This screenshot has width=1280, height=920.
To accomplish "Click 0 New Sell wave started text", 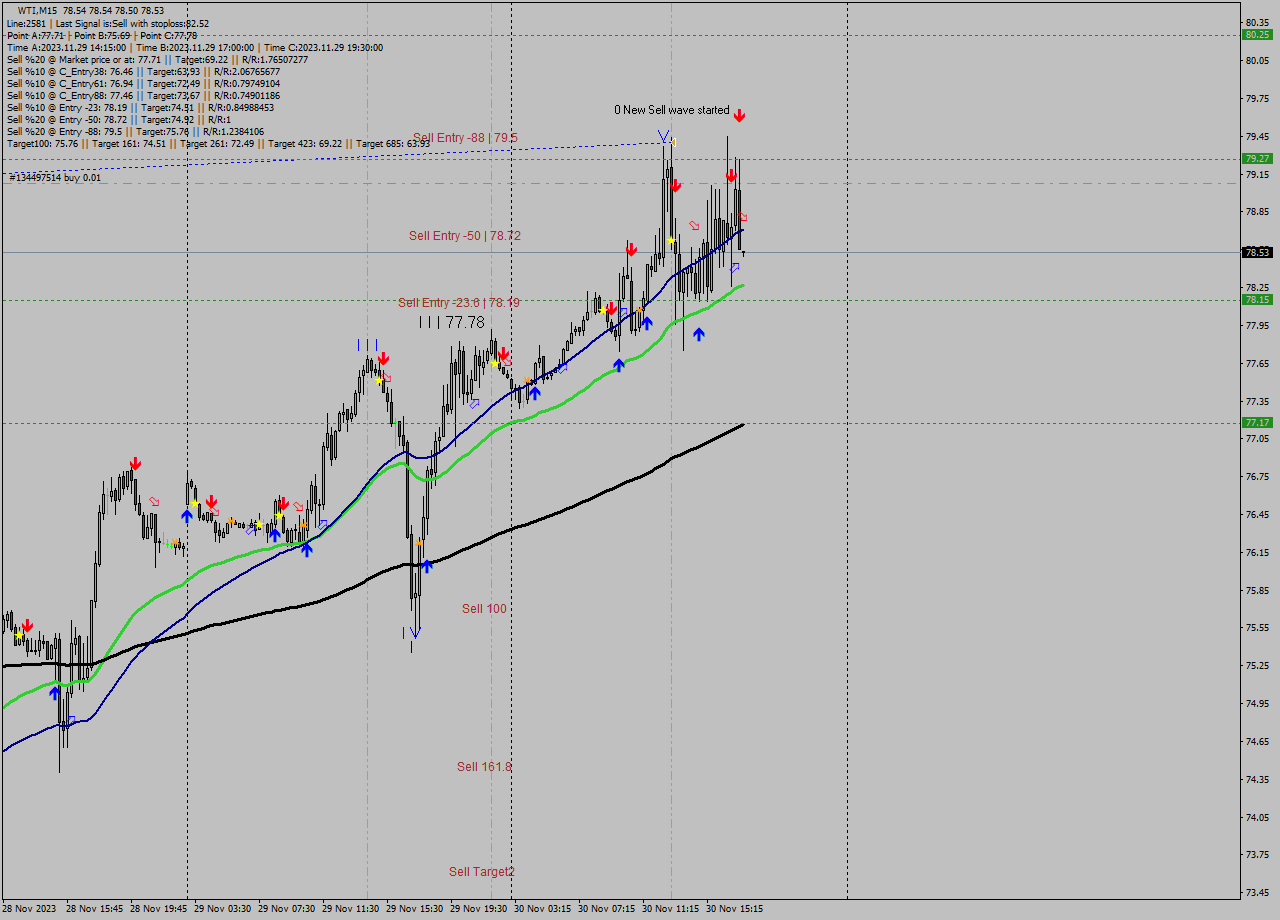I will 672,110.
